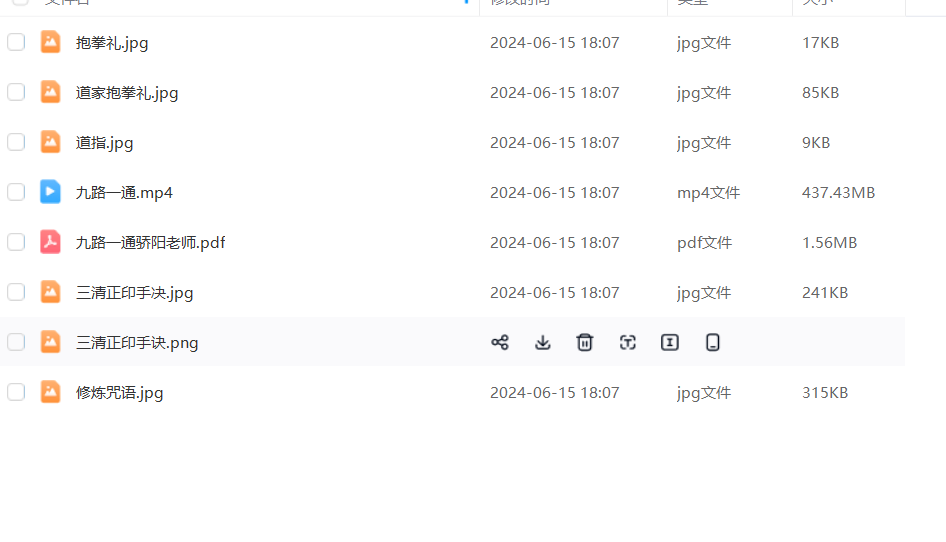This screenshot has width=946, height=542.
Task: Open 九路一通骄阳老师.pdf by its name
Action: [150, 243]
